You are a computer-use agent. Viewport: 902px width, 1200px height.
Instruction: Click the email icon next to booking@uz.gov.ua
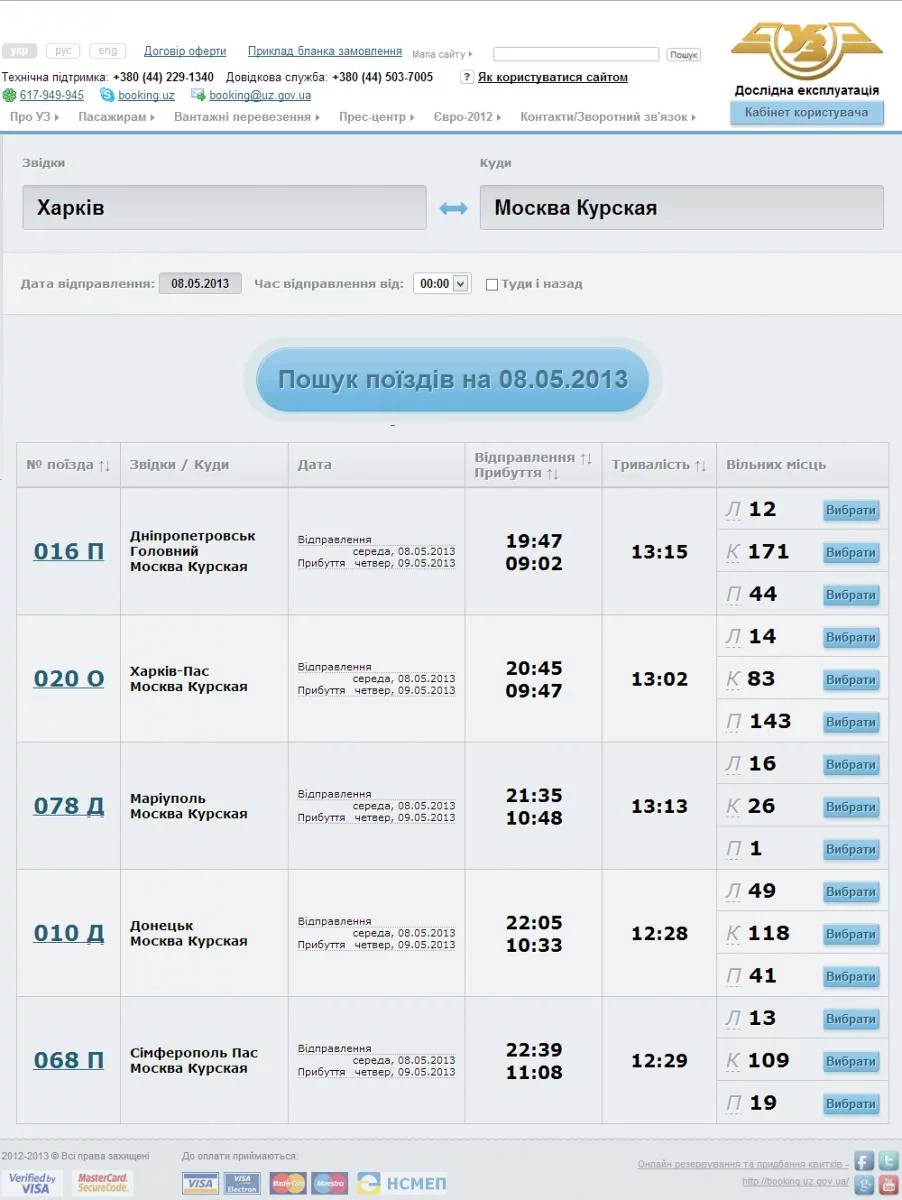coord(198,95)
